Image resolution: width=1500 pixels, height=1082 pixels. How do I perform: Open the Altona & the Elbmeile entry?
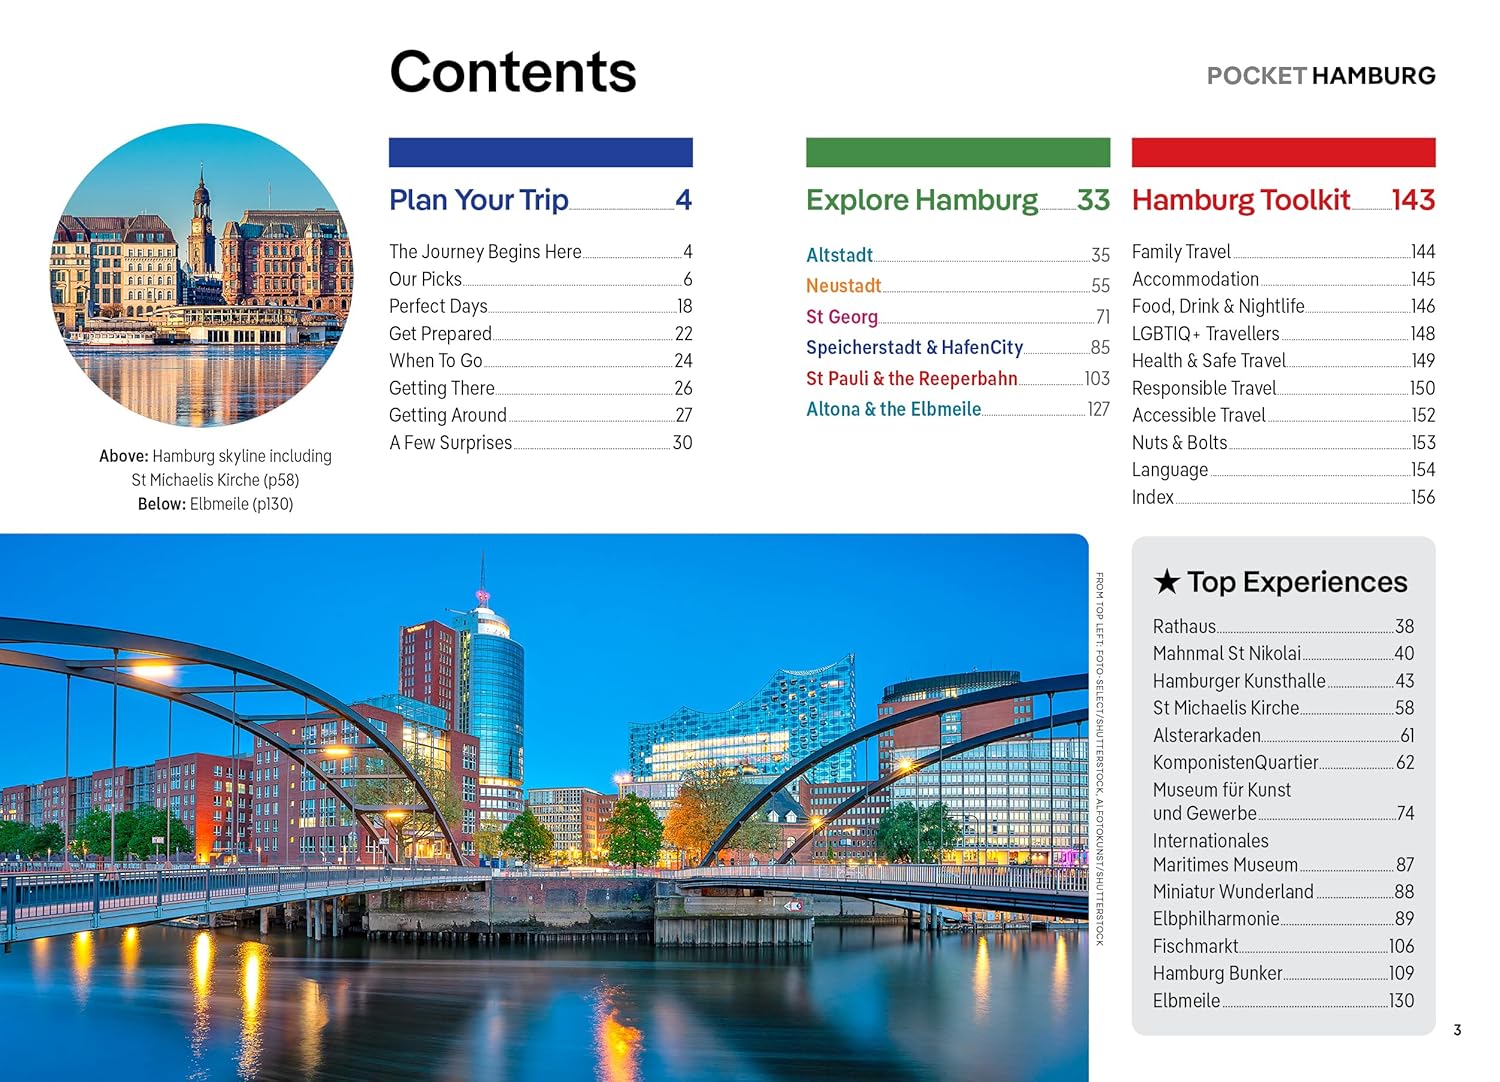point(893,409)
